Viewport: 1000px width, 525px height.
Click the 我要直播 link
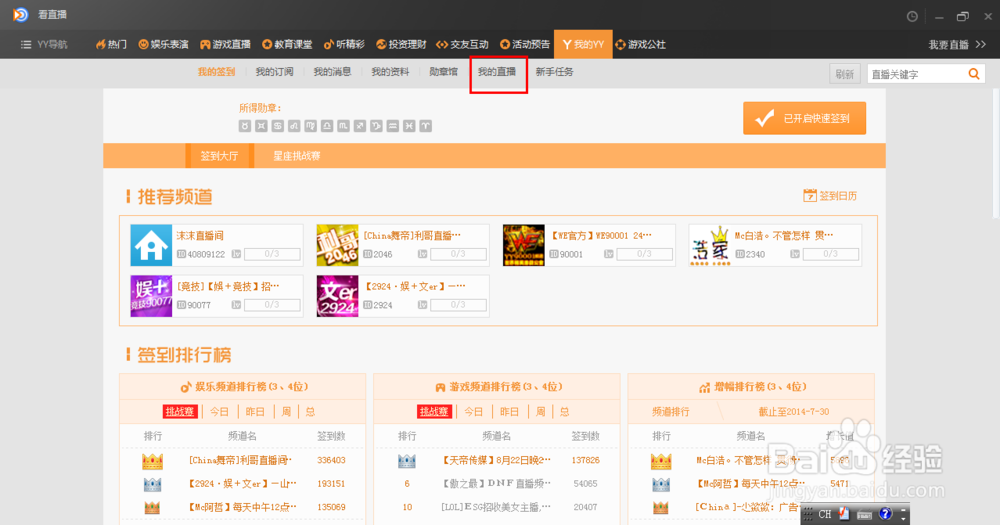tap(948, 45)
